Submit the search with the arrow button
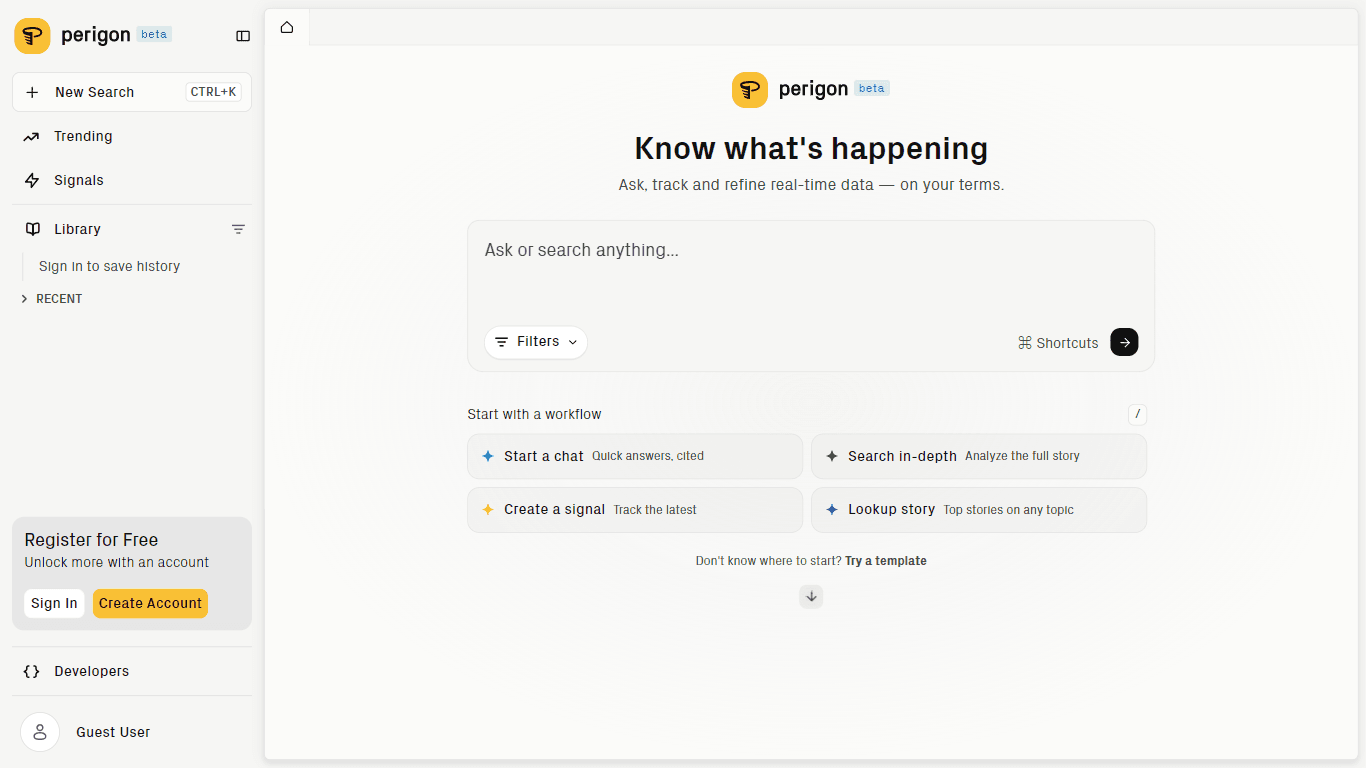Image resolution: width=1366 pixels, height=768 pixels. click(1124, 342)
